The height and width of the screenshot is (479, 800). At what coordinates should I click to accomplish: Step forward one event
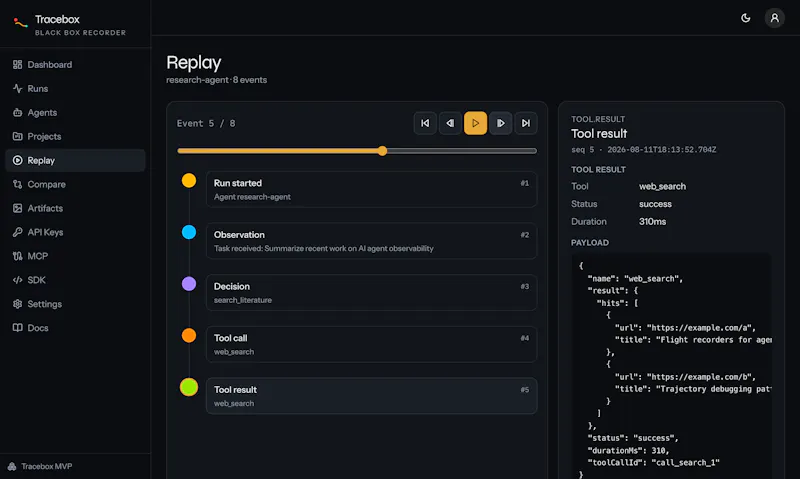(501, 123)
